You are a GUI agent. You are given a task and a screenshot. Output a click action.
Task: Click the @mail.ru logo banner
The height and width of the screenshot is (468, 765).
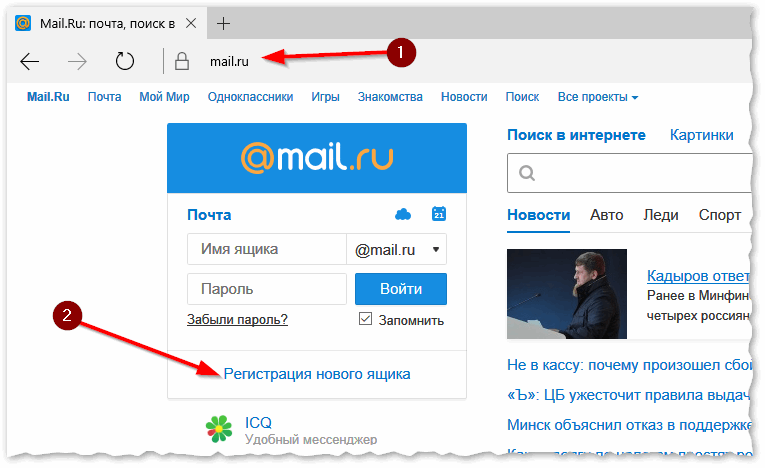[317, 158]
